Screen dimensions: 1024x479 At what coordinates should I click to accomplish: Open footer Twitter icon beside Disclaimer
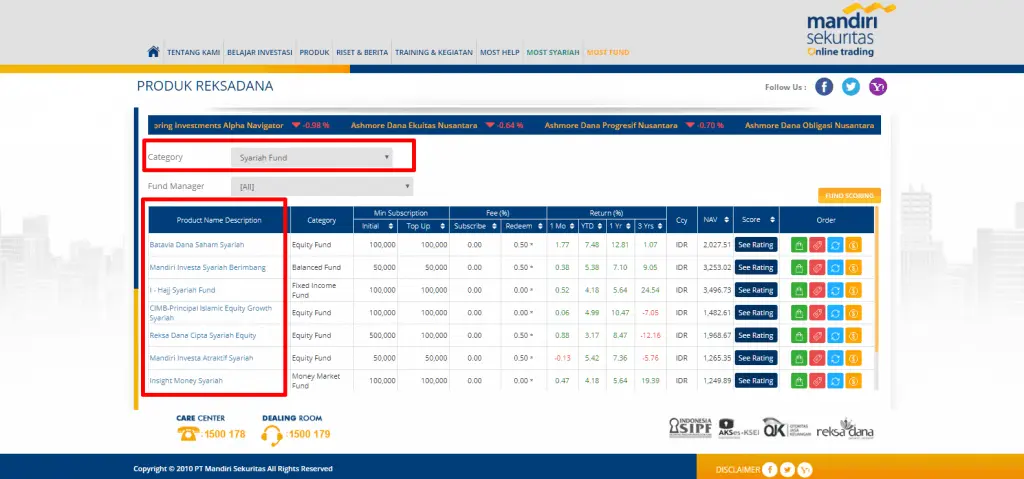click(x=788, y=469)
